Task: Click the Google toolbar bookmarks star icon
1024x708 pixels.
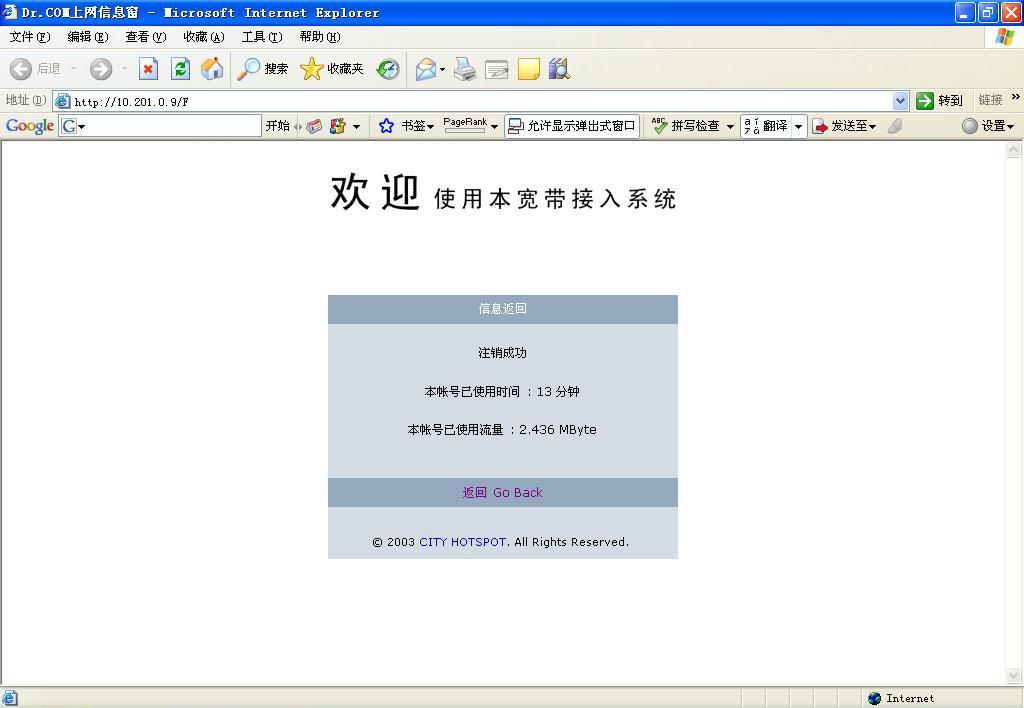Action: 386,126
